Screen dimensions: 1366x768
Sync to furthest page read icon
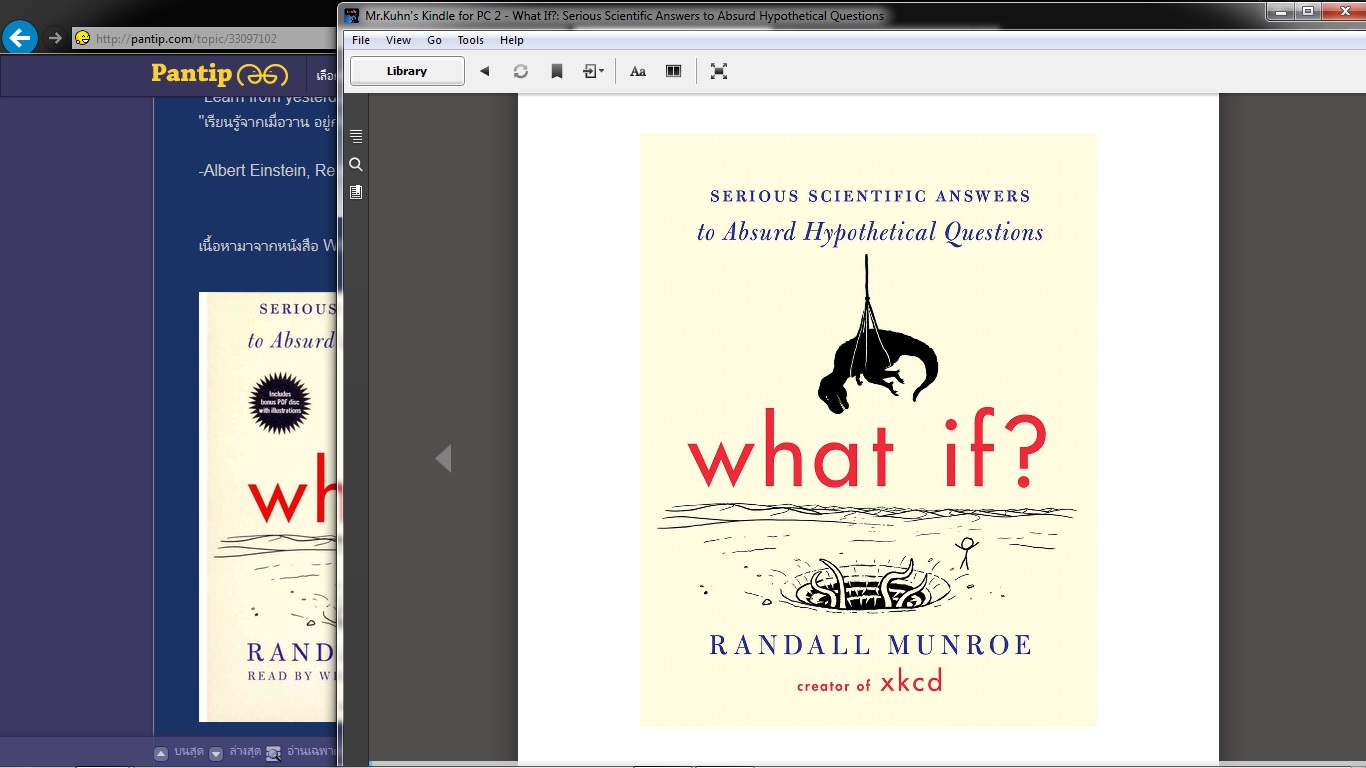(x=521, y=71)
